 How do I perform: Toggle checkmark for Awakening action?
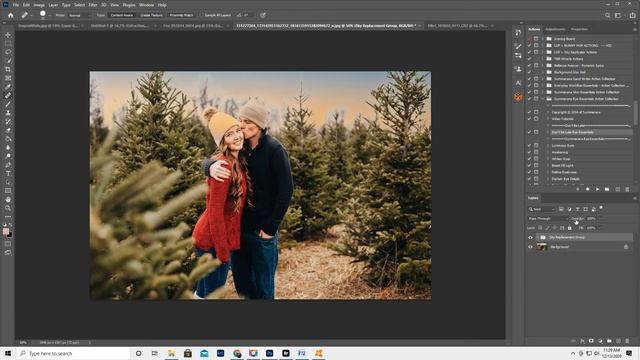pyautogui.click(x=529, y=152)
